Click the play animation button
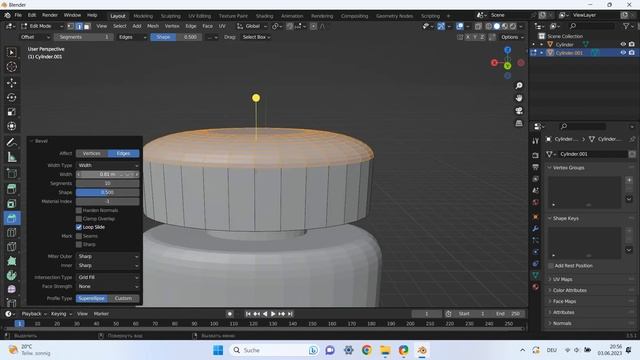The width and height of the screenshot is (640, 360). (273, 314)
